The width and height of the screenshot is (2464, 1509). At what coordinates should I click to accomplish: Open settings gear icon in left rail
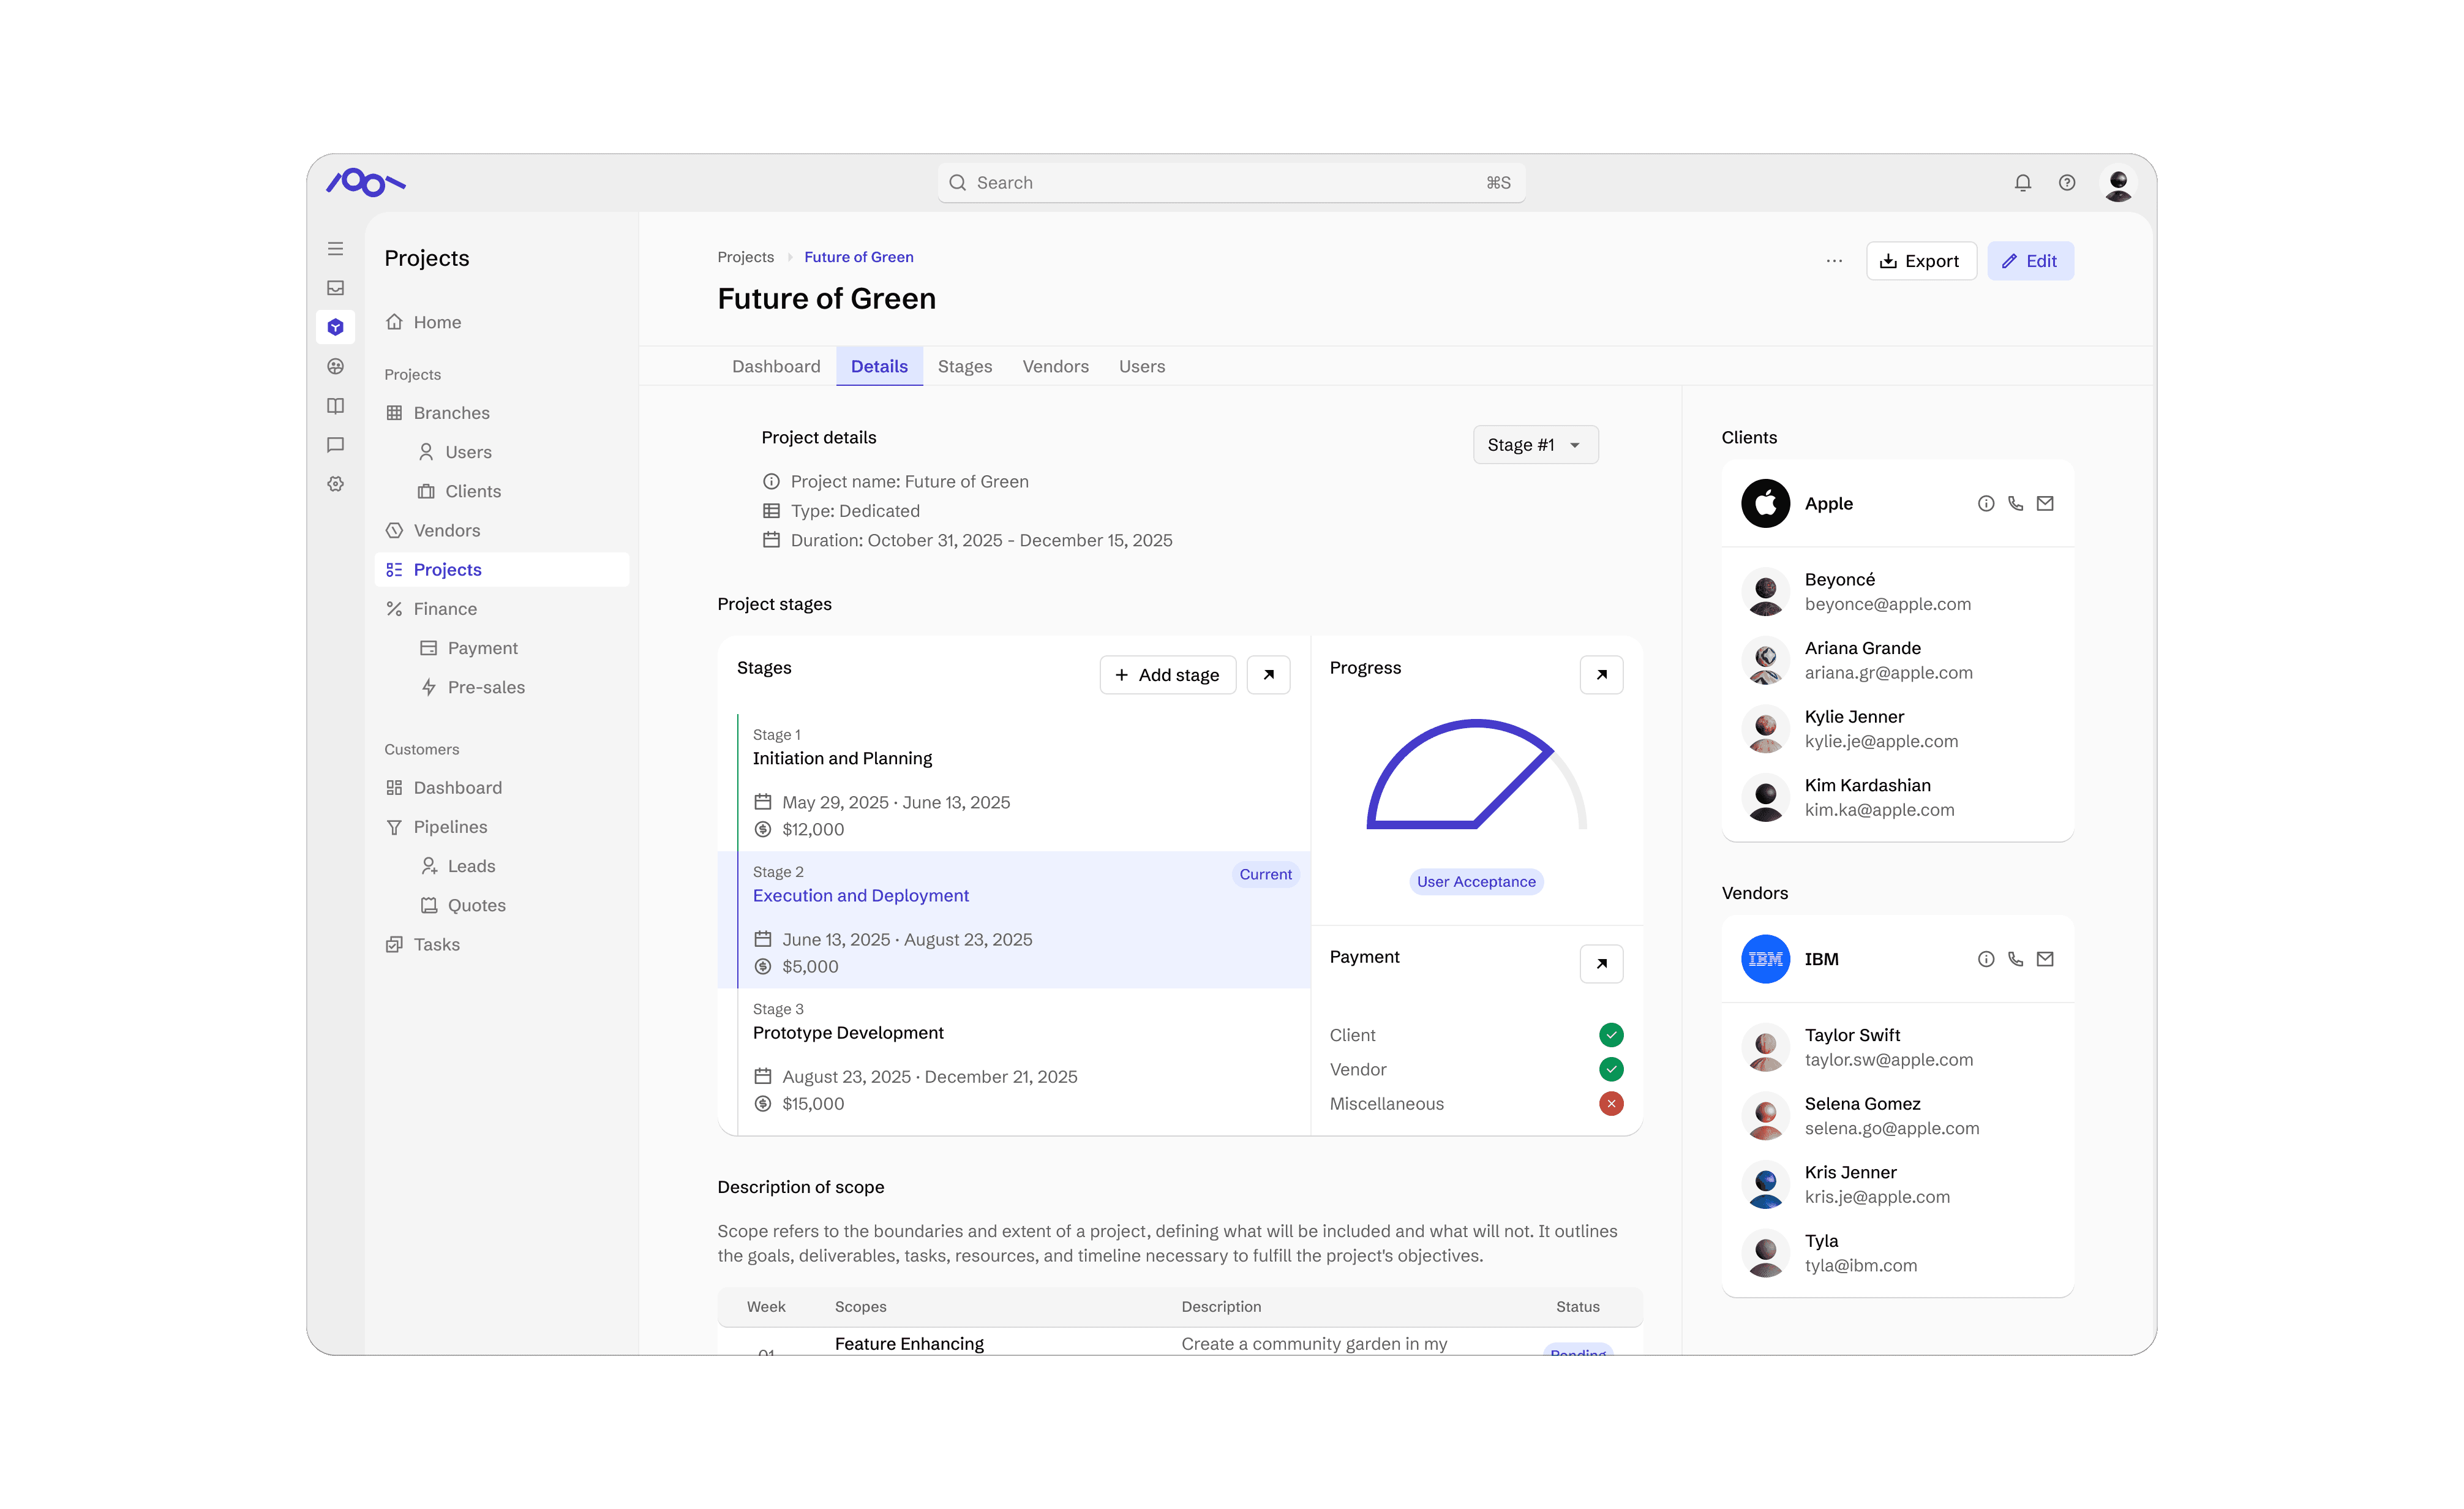tap(336, 484)
